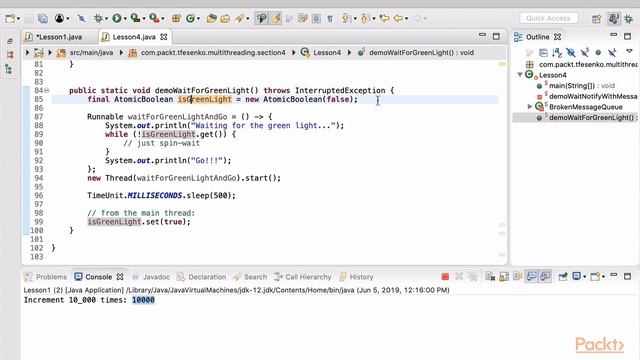Viewport: 640px width, 360px height.
Task: Select the Lesson4.java editor tab
Action: pyautogui.click(x=134, y=37)
